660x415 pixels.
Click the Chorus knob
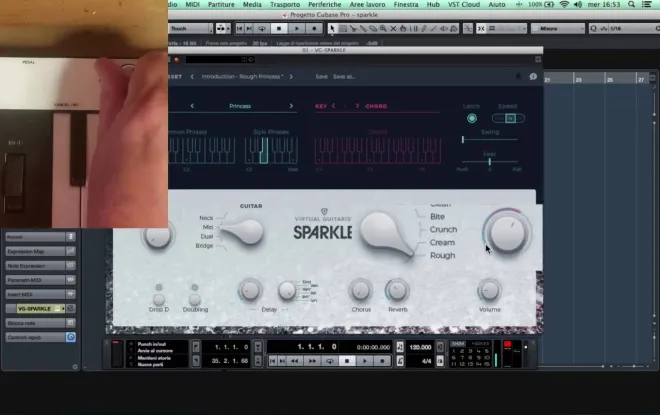click(x=360, y=290)
